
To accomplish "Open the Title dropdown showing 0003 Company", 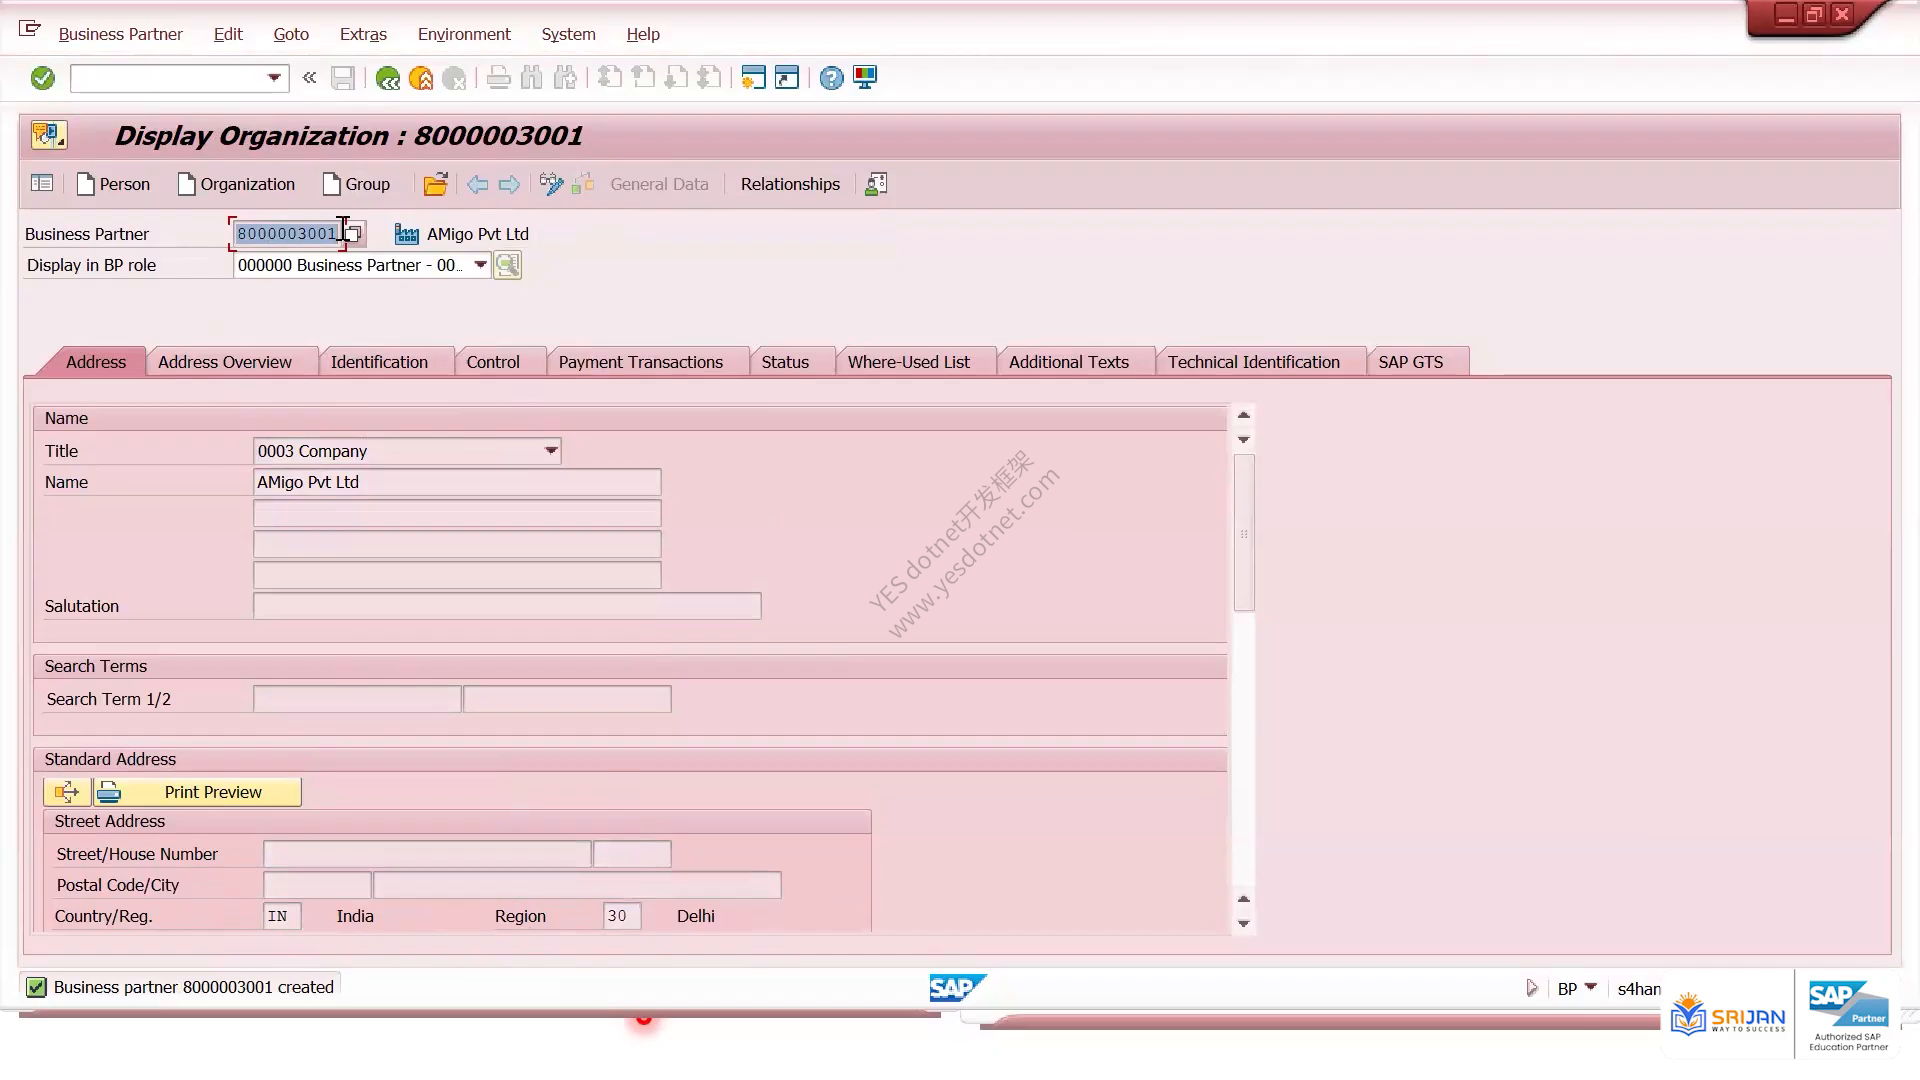I will pyautogui.click(x=551, y=451).
